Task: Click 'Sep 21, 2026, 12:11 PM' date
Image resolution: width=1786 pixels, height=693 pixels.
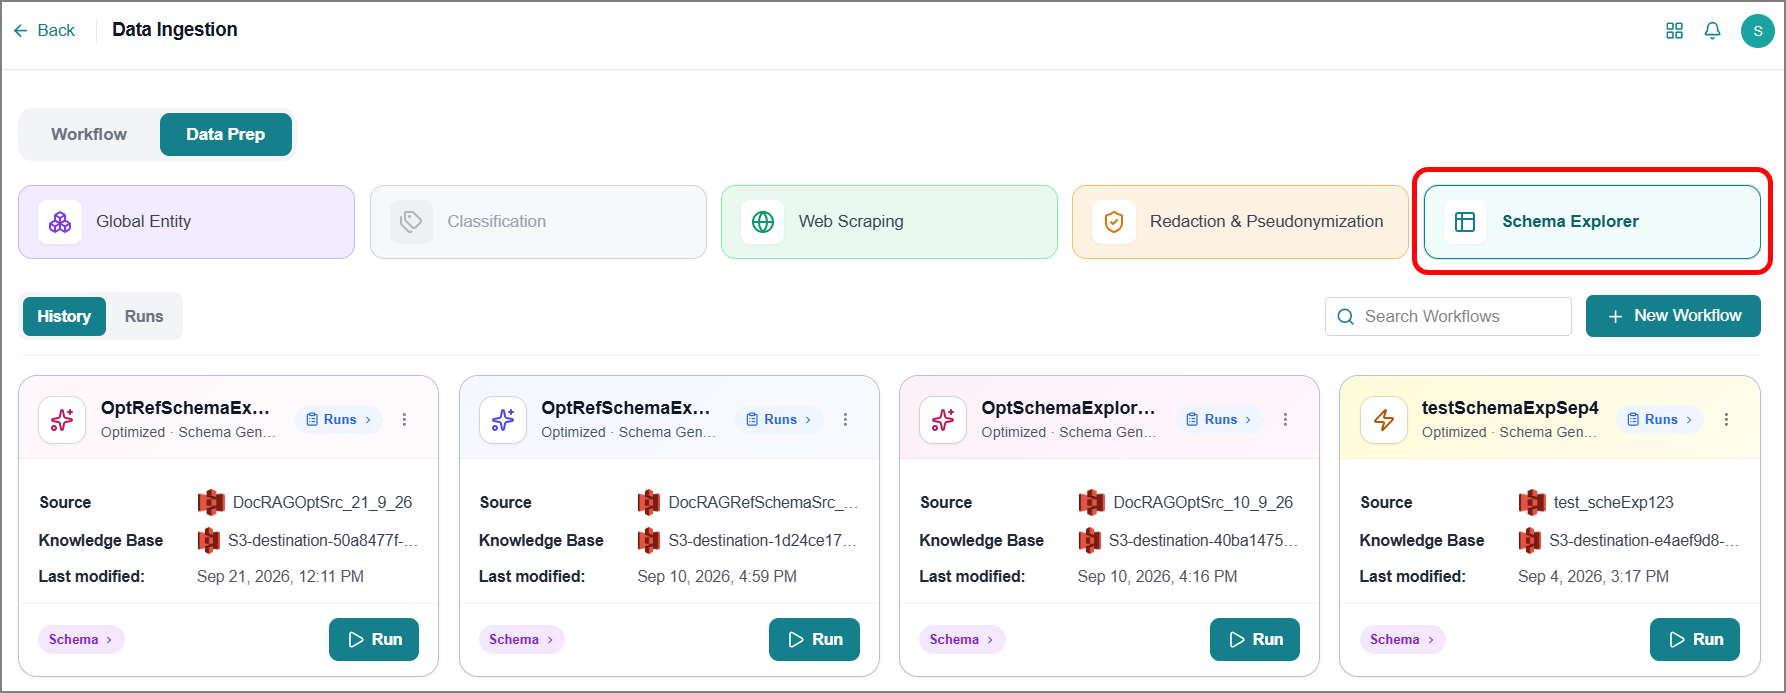Action: tap(280, 577)
